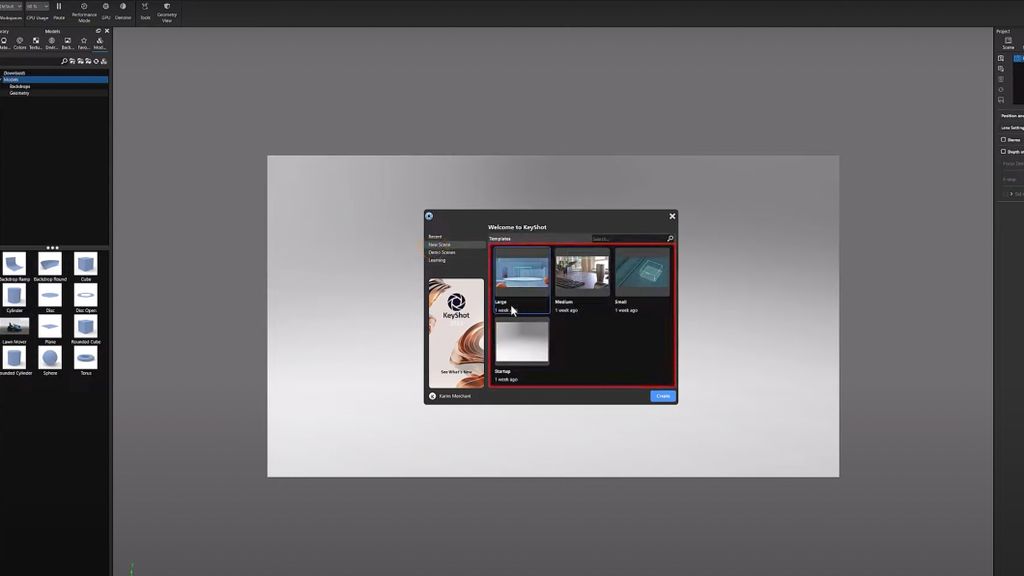Click the templates search field
The image size is (1024, 576).
pos(628,238)
